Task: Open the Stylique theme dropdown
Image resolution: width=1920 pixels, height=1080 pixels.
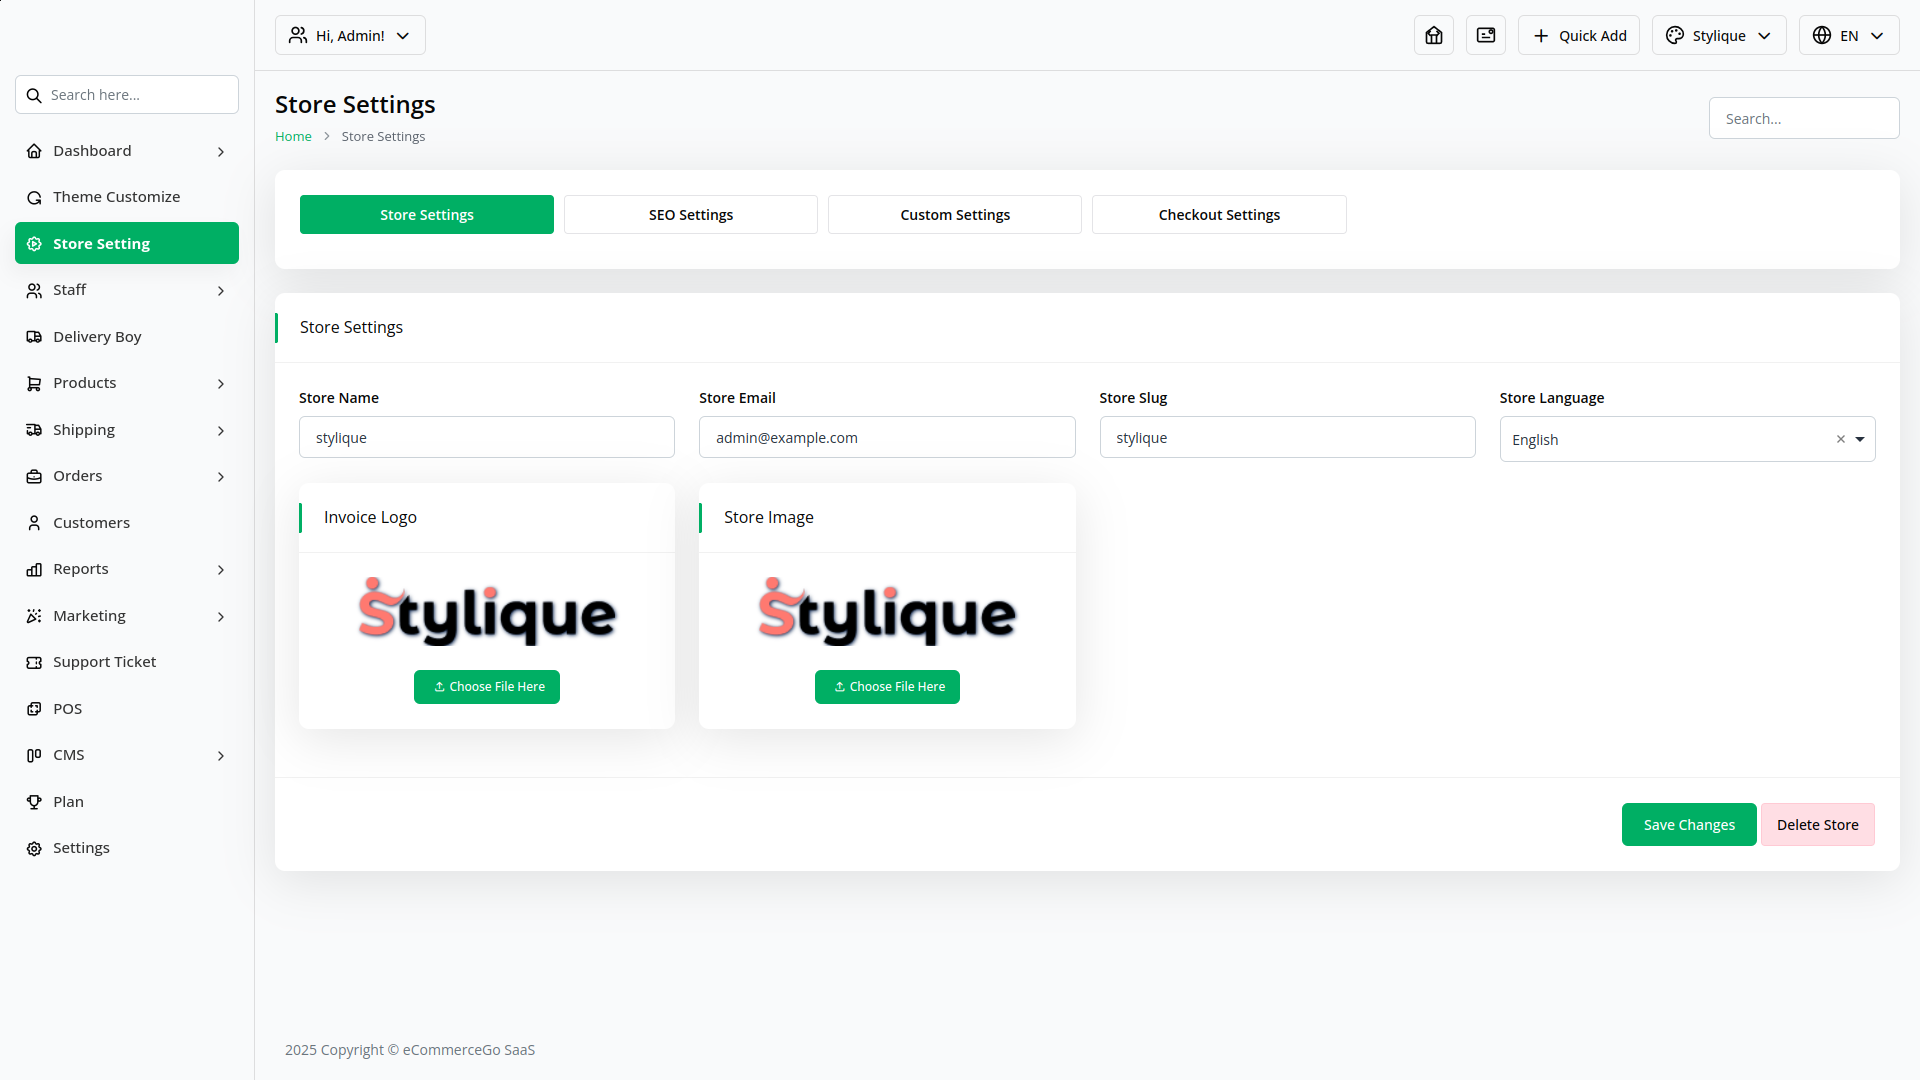Action: [1718, 35]
